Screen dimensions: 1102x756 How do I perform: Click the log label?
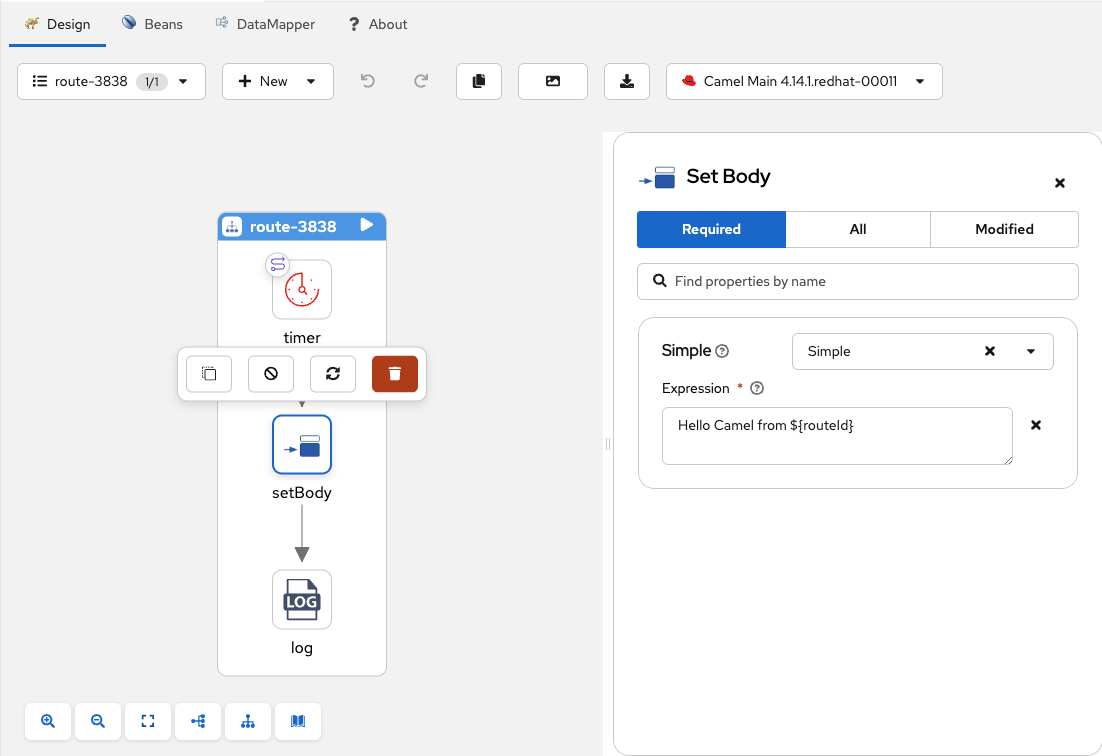pyautogui.click(x=302, y=648)
